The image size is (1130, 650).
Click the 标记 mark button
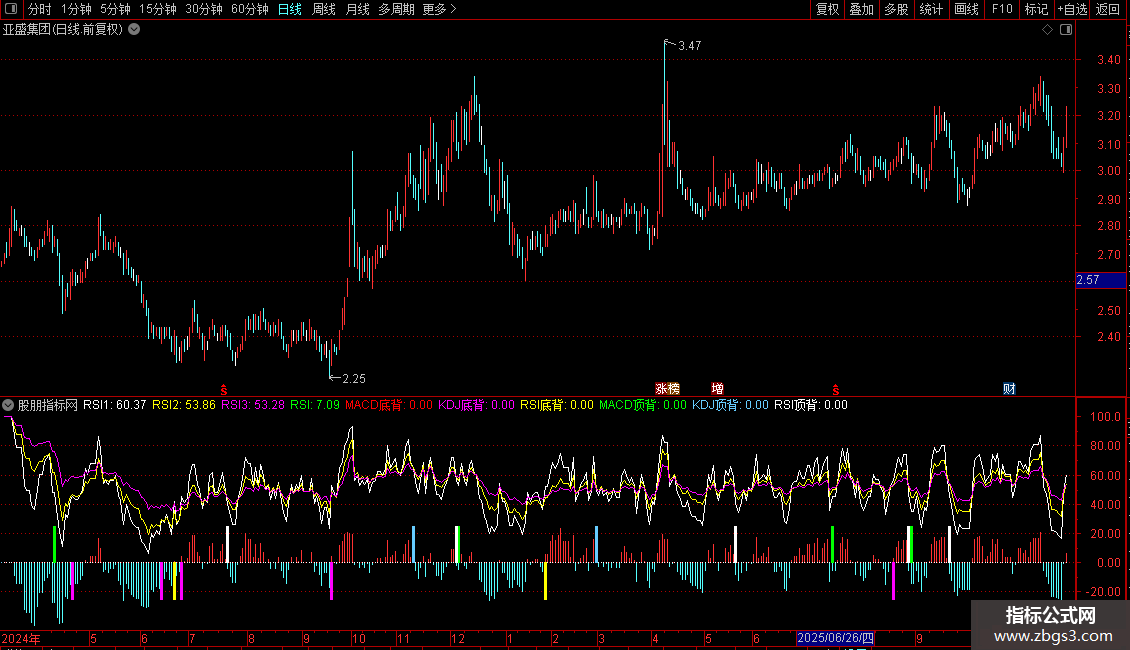coord(1036,9)
